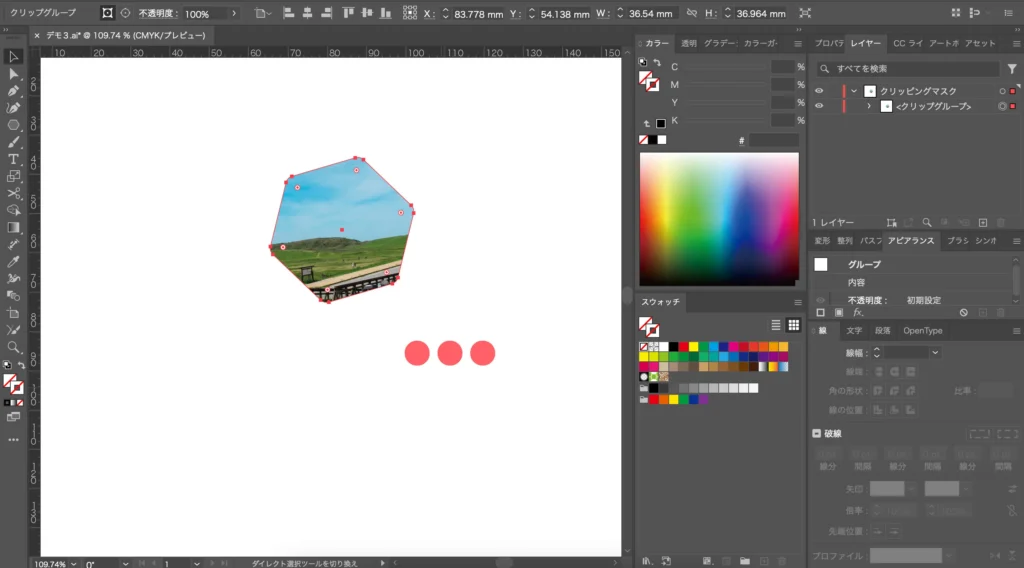Screen dimensions: 1024x568
Task: Select the Eyedropper tool
Action: click(14, 261)
